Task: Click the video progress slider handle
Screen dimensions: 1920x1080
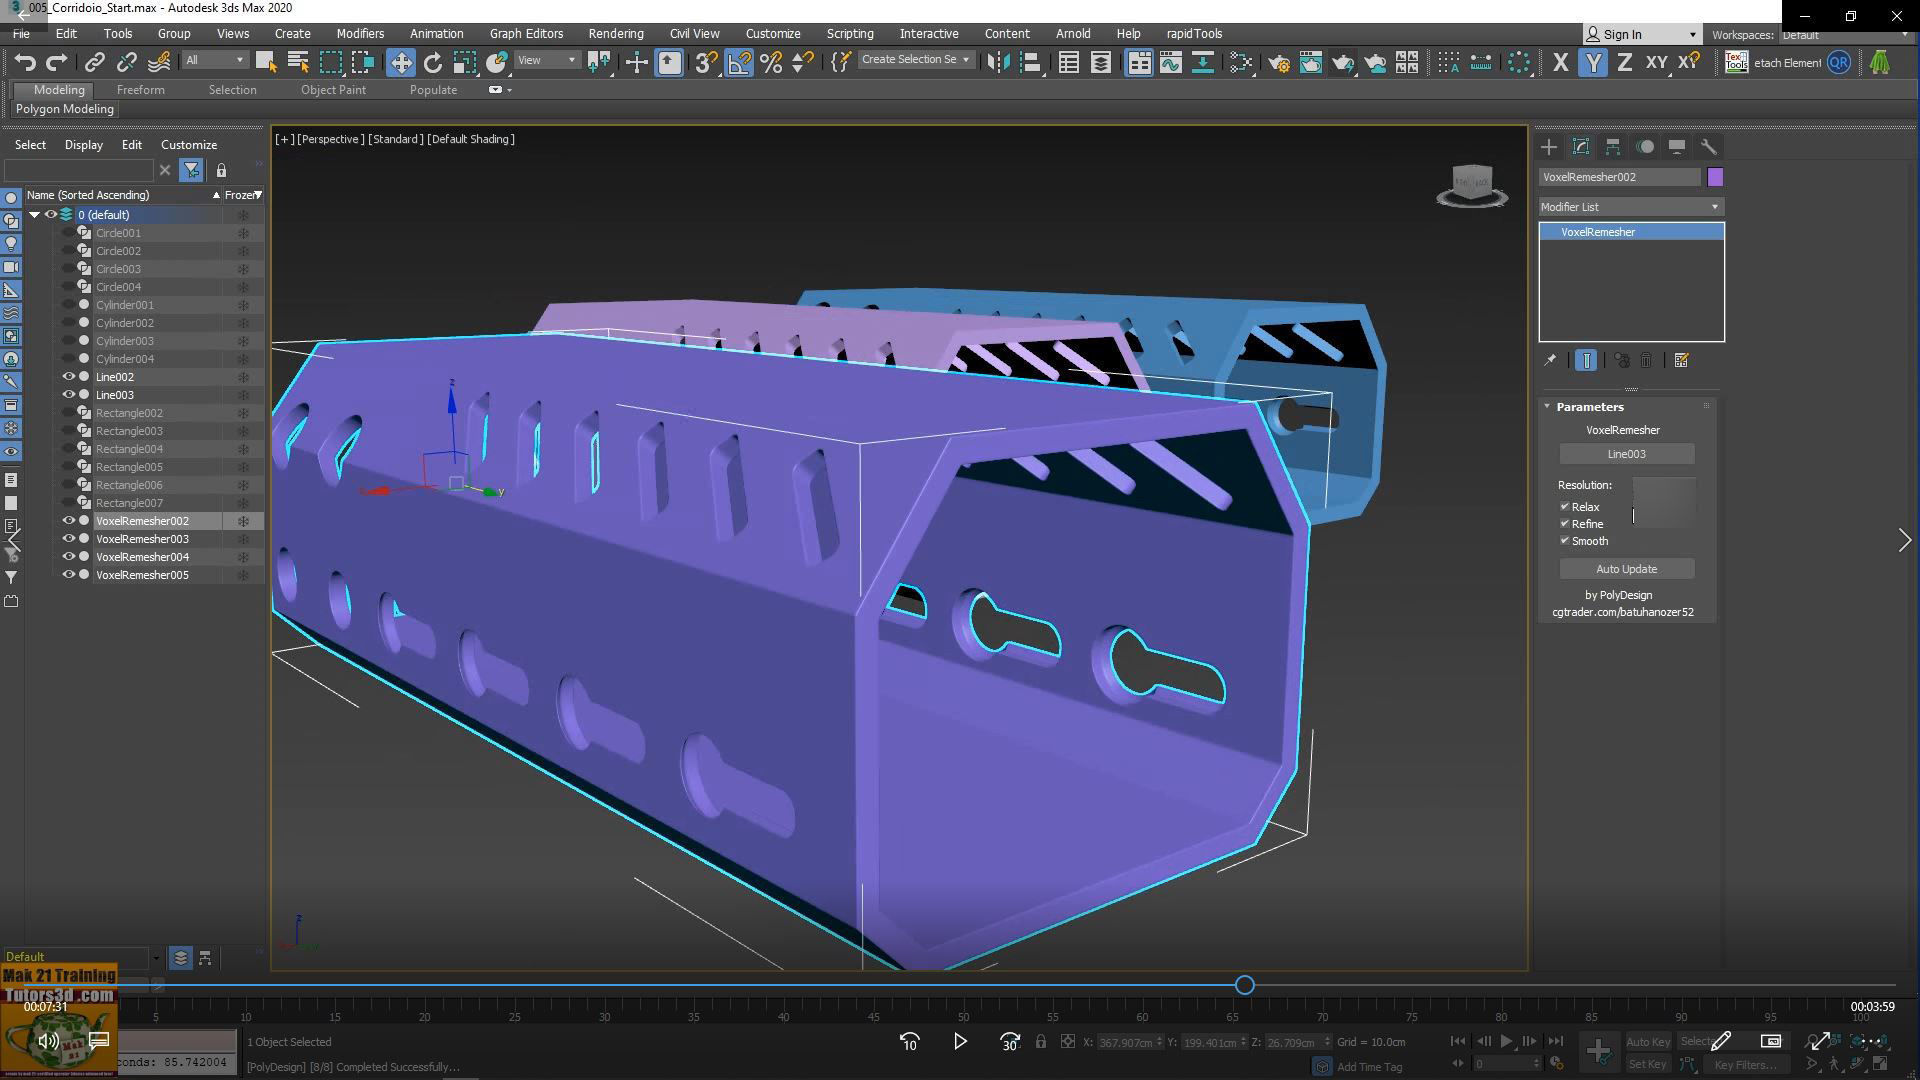Action: tap(1244, 985)
